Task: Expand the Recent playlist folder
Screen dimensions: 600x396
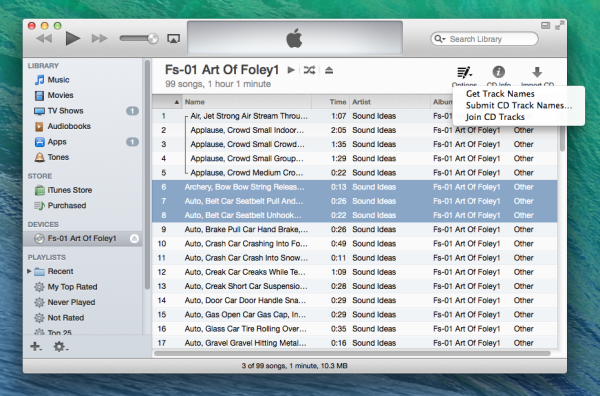Action: coord(29,271)
